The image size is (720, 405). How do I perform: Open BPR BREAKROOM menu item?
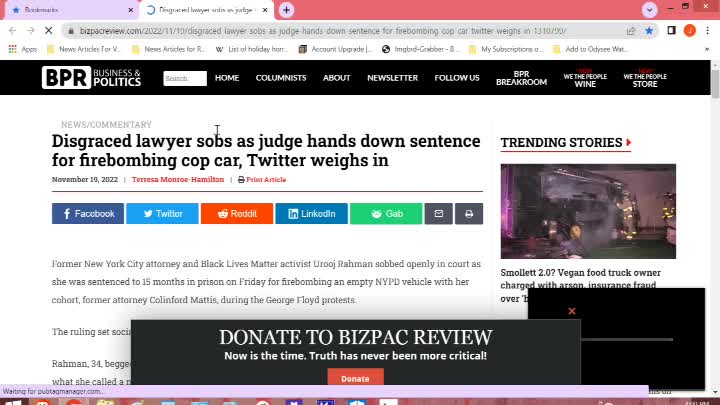pyautogui.click(x=521, y=78)
